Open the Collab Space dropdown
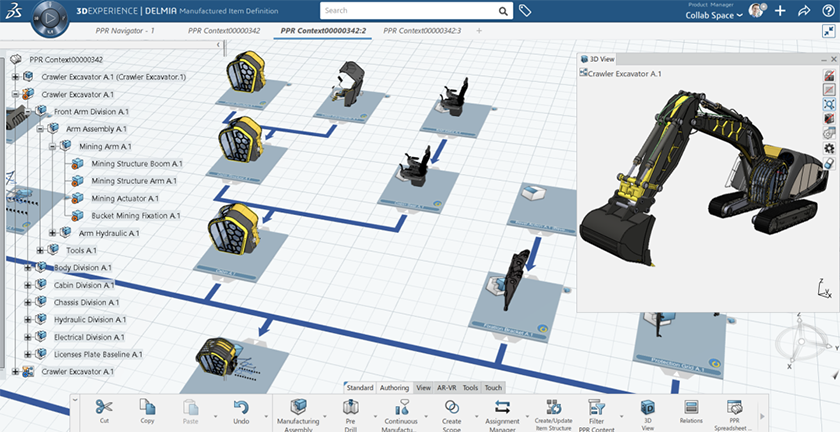840x432 pixels. [x=714, y=16]
